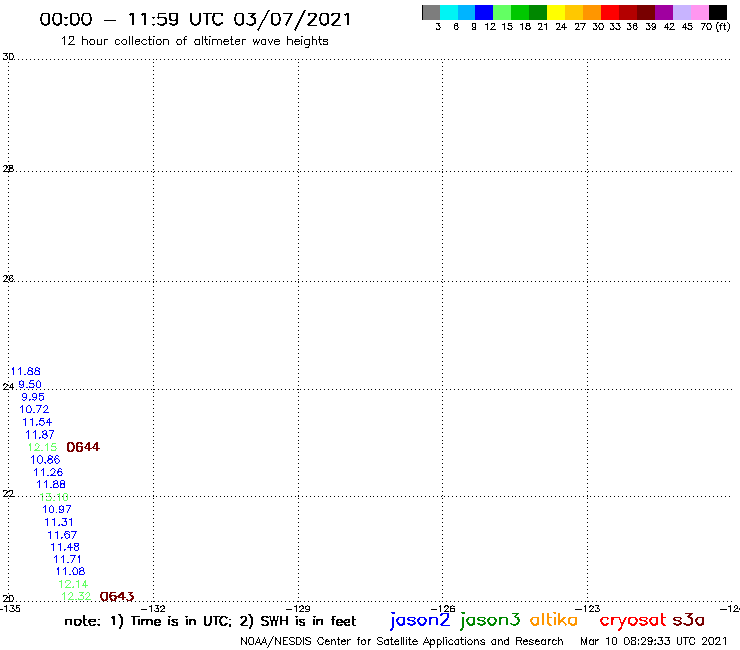Click the 10.97 wave height value

pyautogui.click(x=57, y=509)
